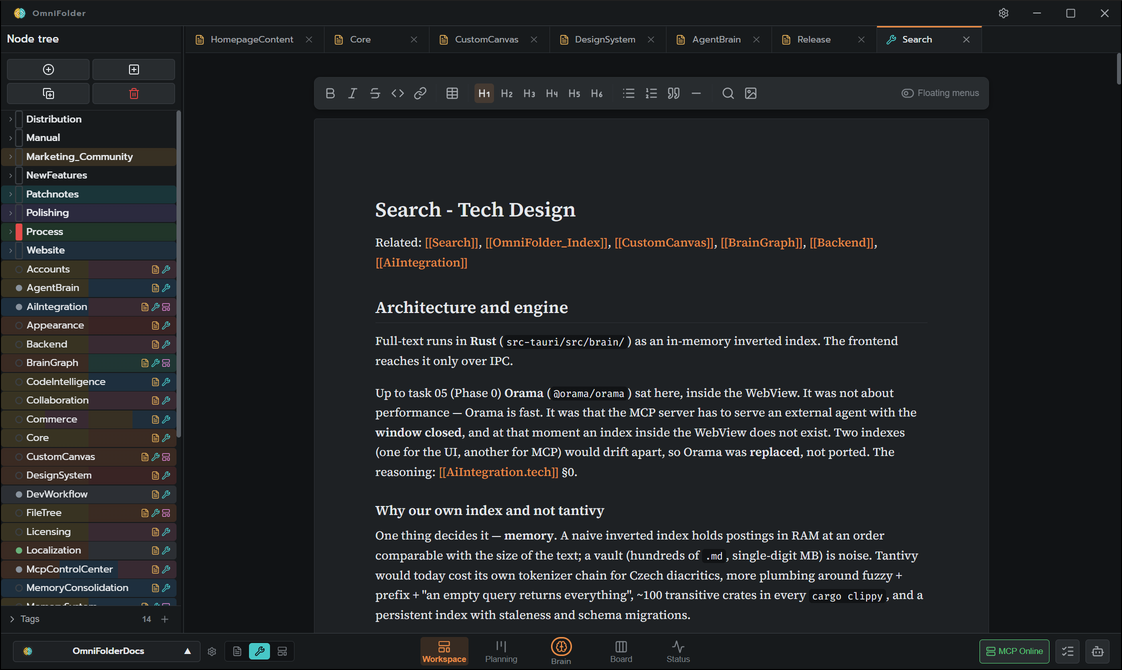
Task: Open the OmniFolderDocs project dropdown
Action: 106,651
